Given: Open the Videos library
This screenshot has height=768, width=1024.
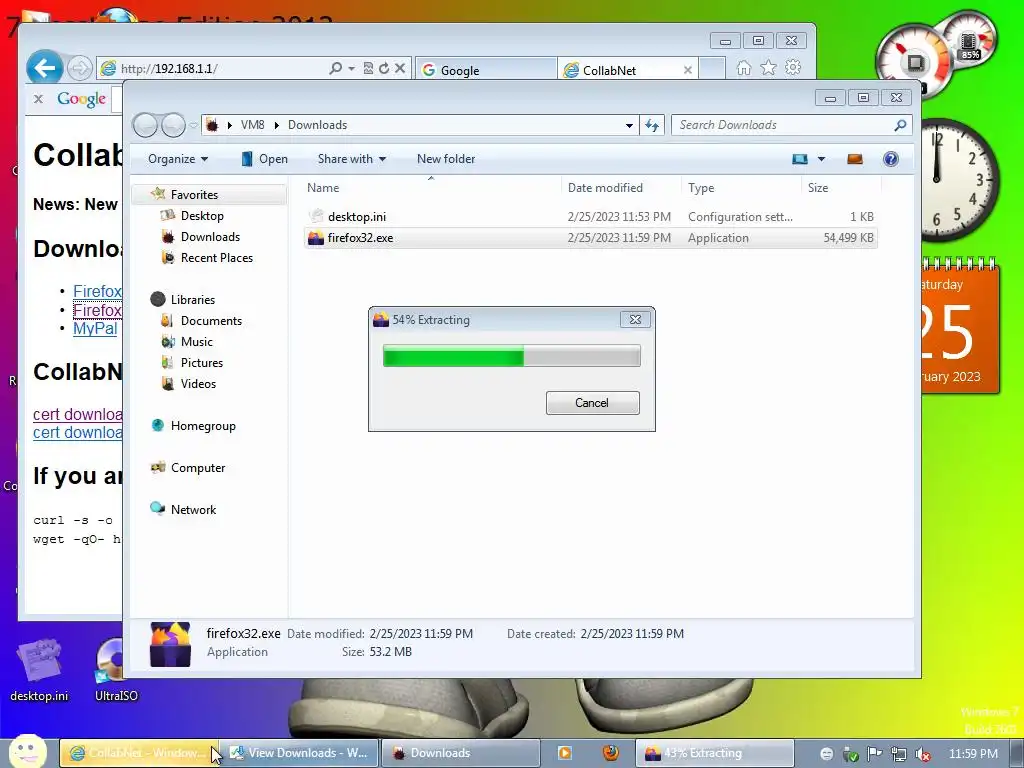Looking at the screenshot, I should pos(198,383).
